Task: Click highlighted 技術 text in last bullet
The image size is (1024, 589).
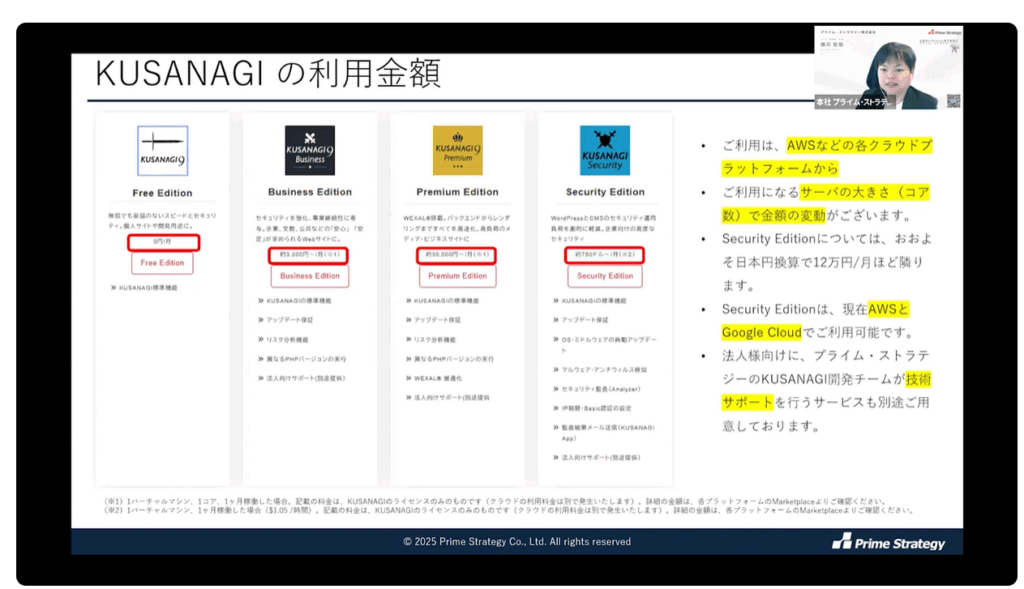Action: point(918,379)
